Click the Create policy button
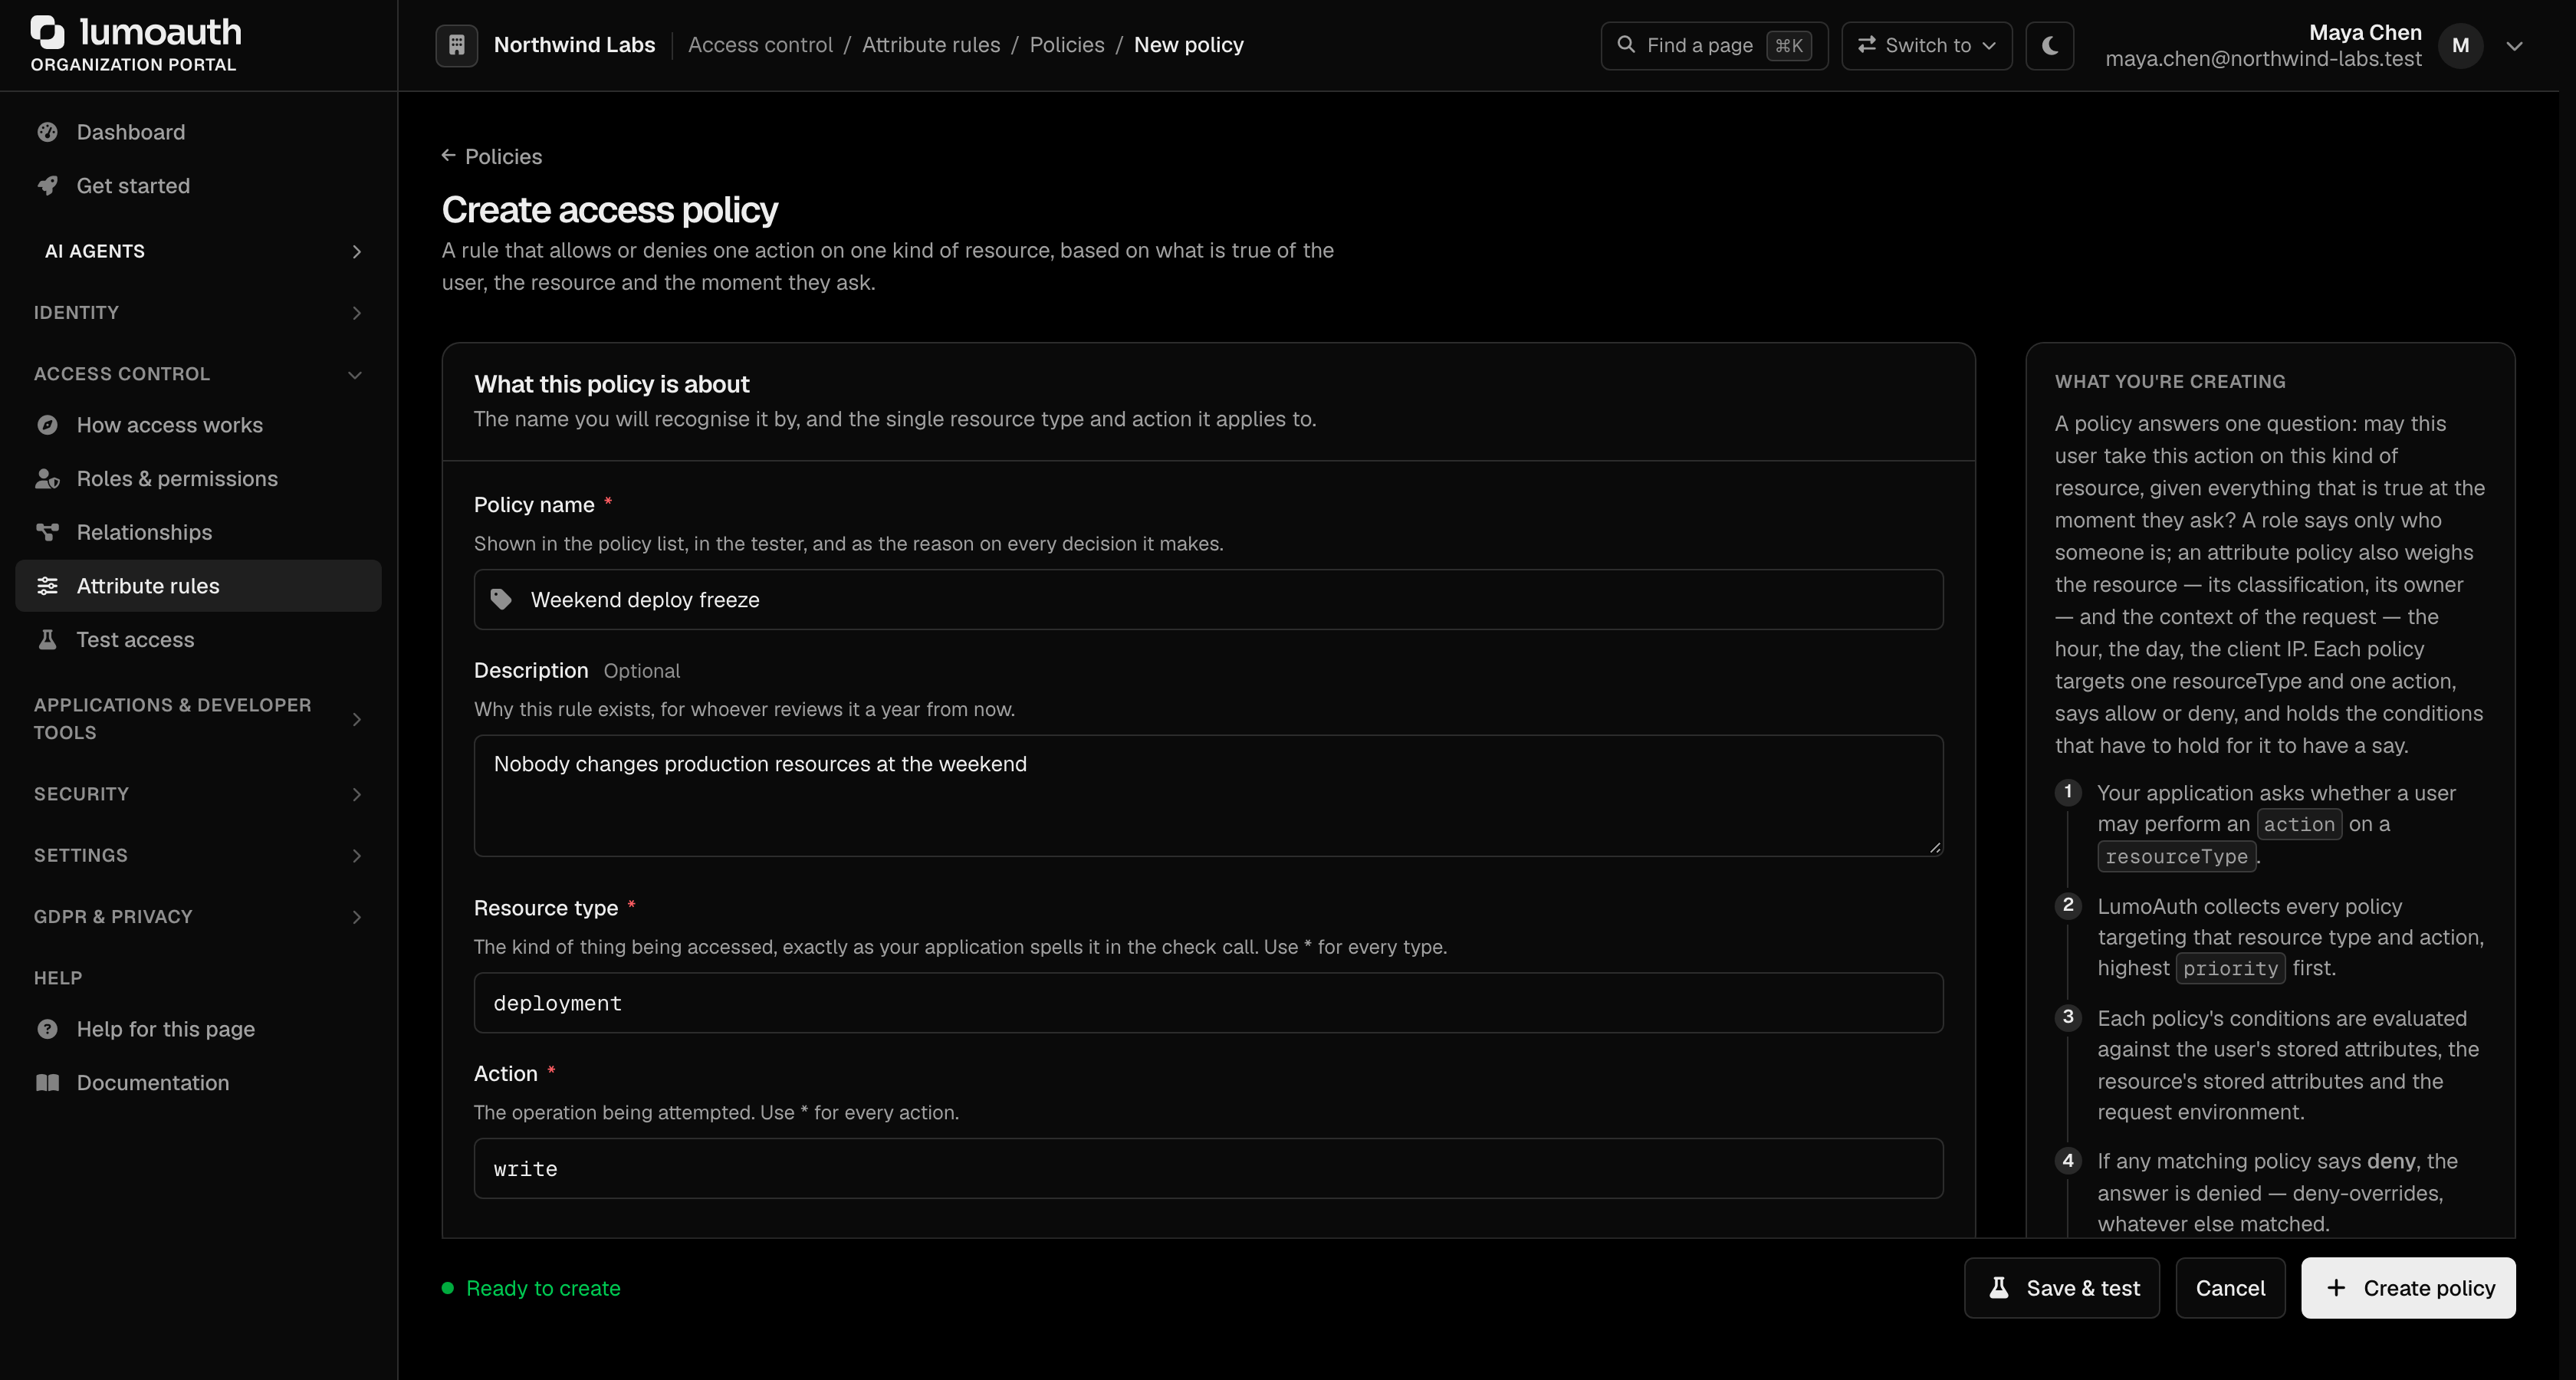 coord(2408,1288)
